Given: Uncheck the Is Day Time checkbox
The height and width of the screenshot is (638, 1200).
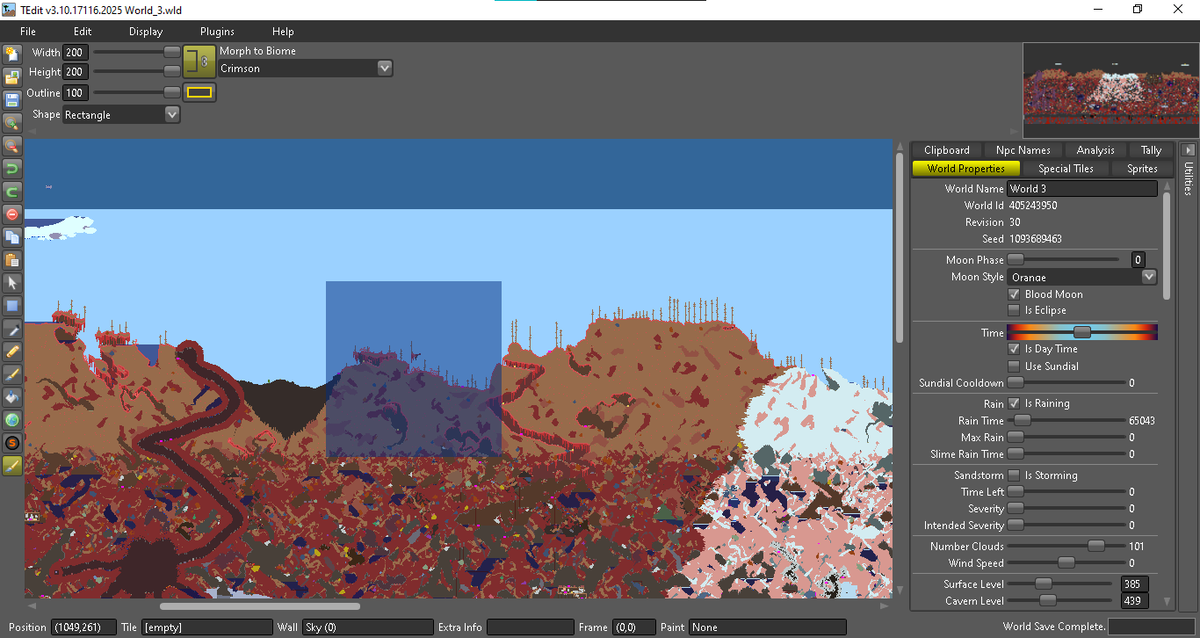Looking at the screenshot, I should (x=1015, y=349).
